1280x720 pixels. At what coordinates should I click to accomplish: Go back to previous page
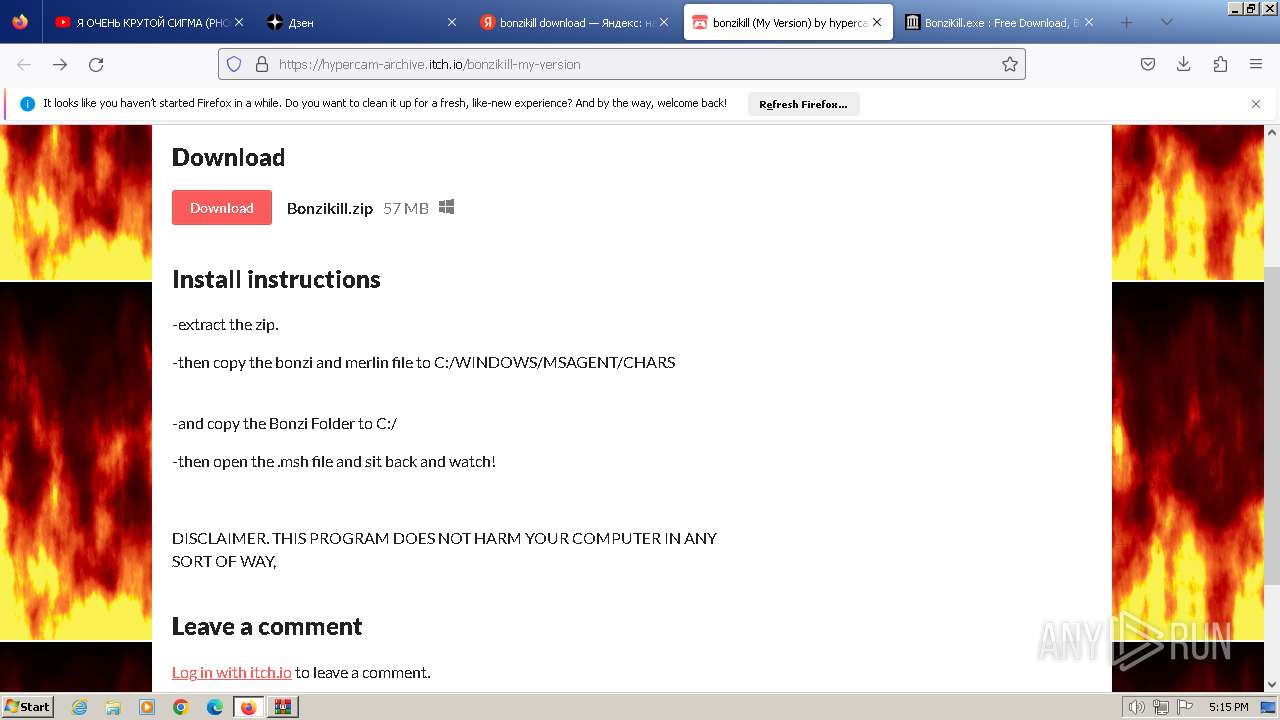[x=24, y=64]
